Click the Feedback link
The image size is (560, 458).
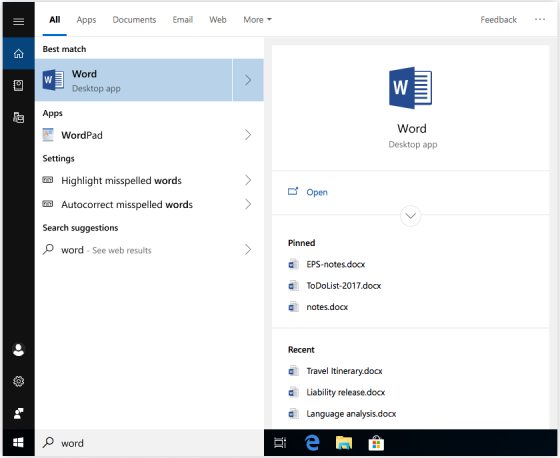coord(499,20)
